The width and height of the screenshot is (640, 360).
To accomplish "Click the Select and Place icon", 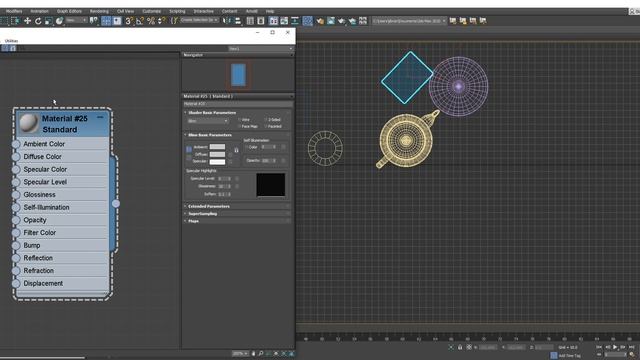I will tap(60, 20).
